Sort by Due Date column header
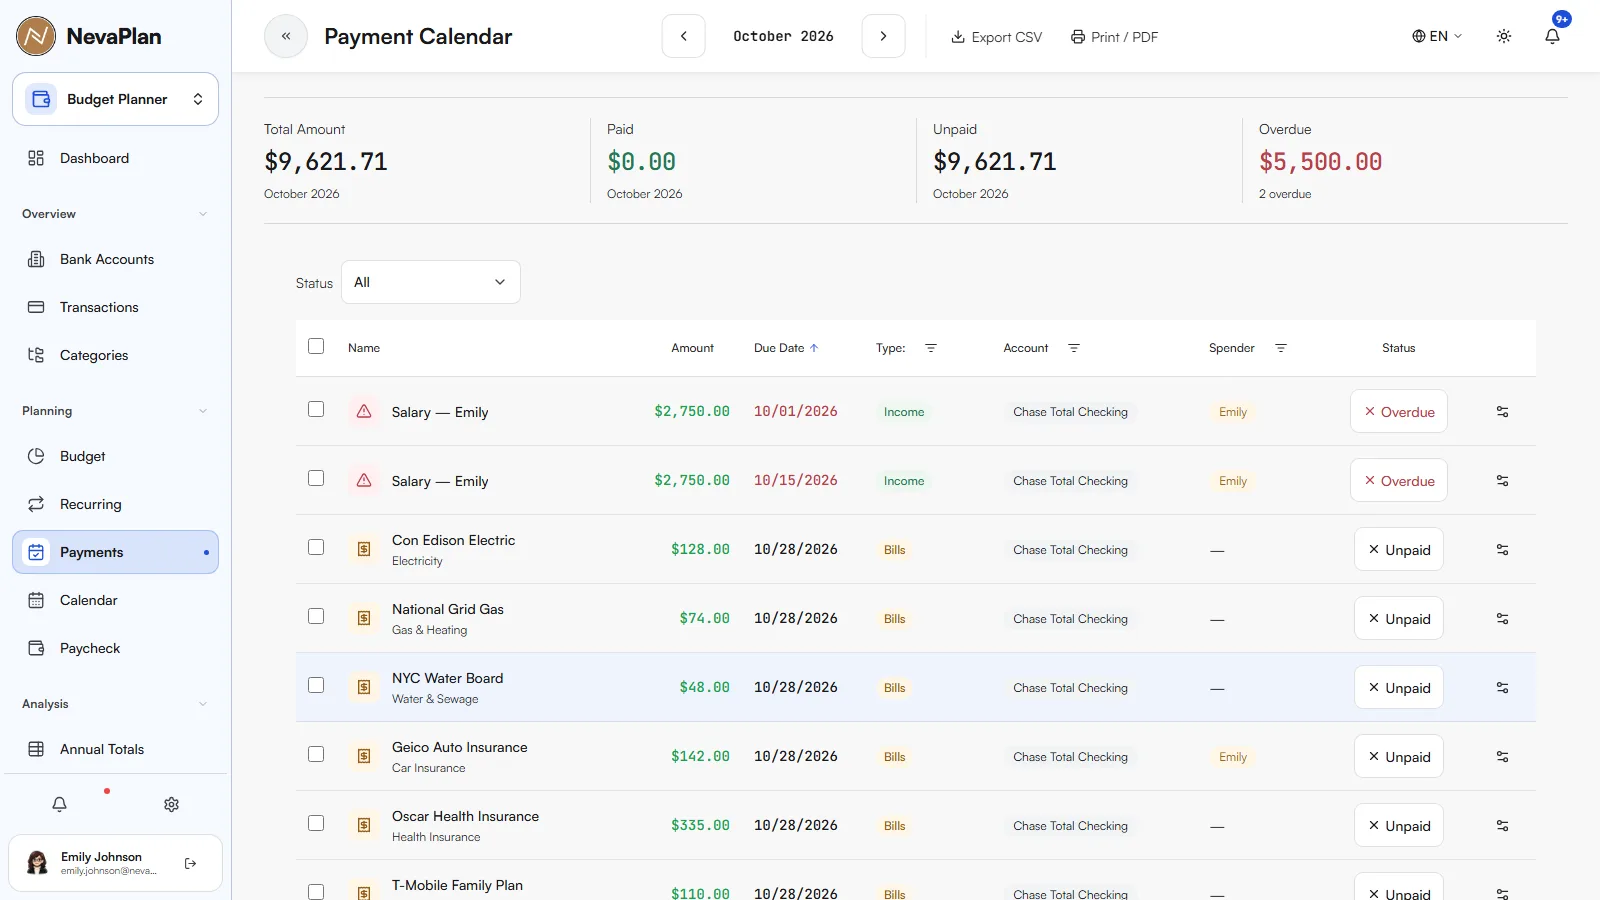Viewport: 1600px width, 900px height. tap(786, 348)
